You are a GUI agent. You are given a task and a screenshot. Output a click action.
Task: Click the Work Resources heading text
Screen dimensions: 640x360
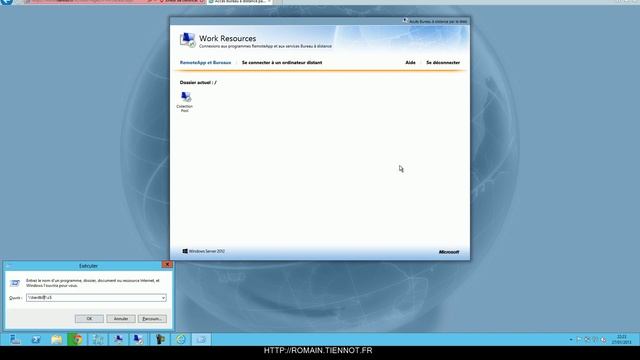pos(228,38)
